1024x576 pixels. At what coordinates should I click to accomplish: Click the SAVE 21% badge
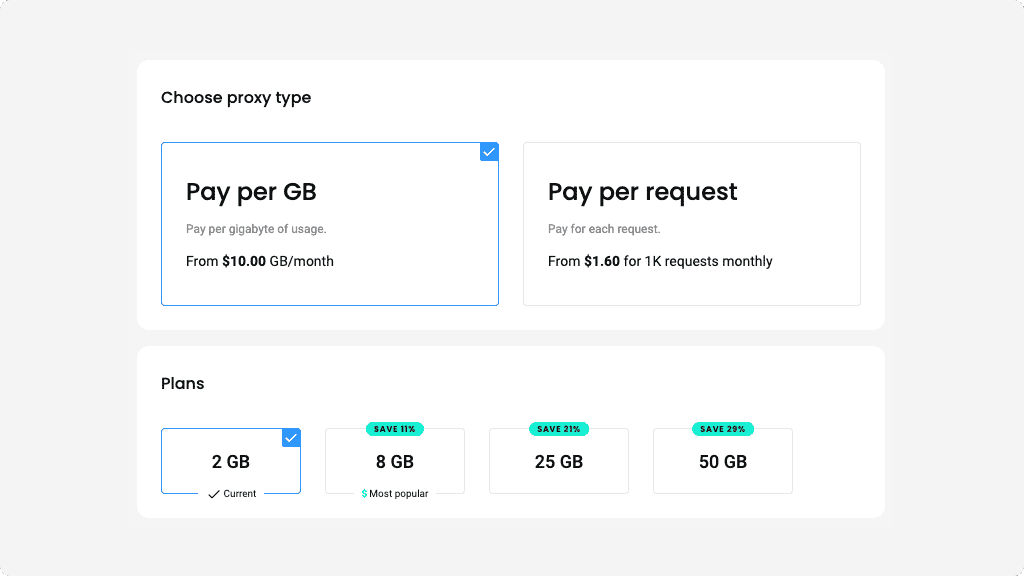pos(559,429)
